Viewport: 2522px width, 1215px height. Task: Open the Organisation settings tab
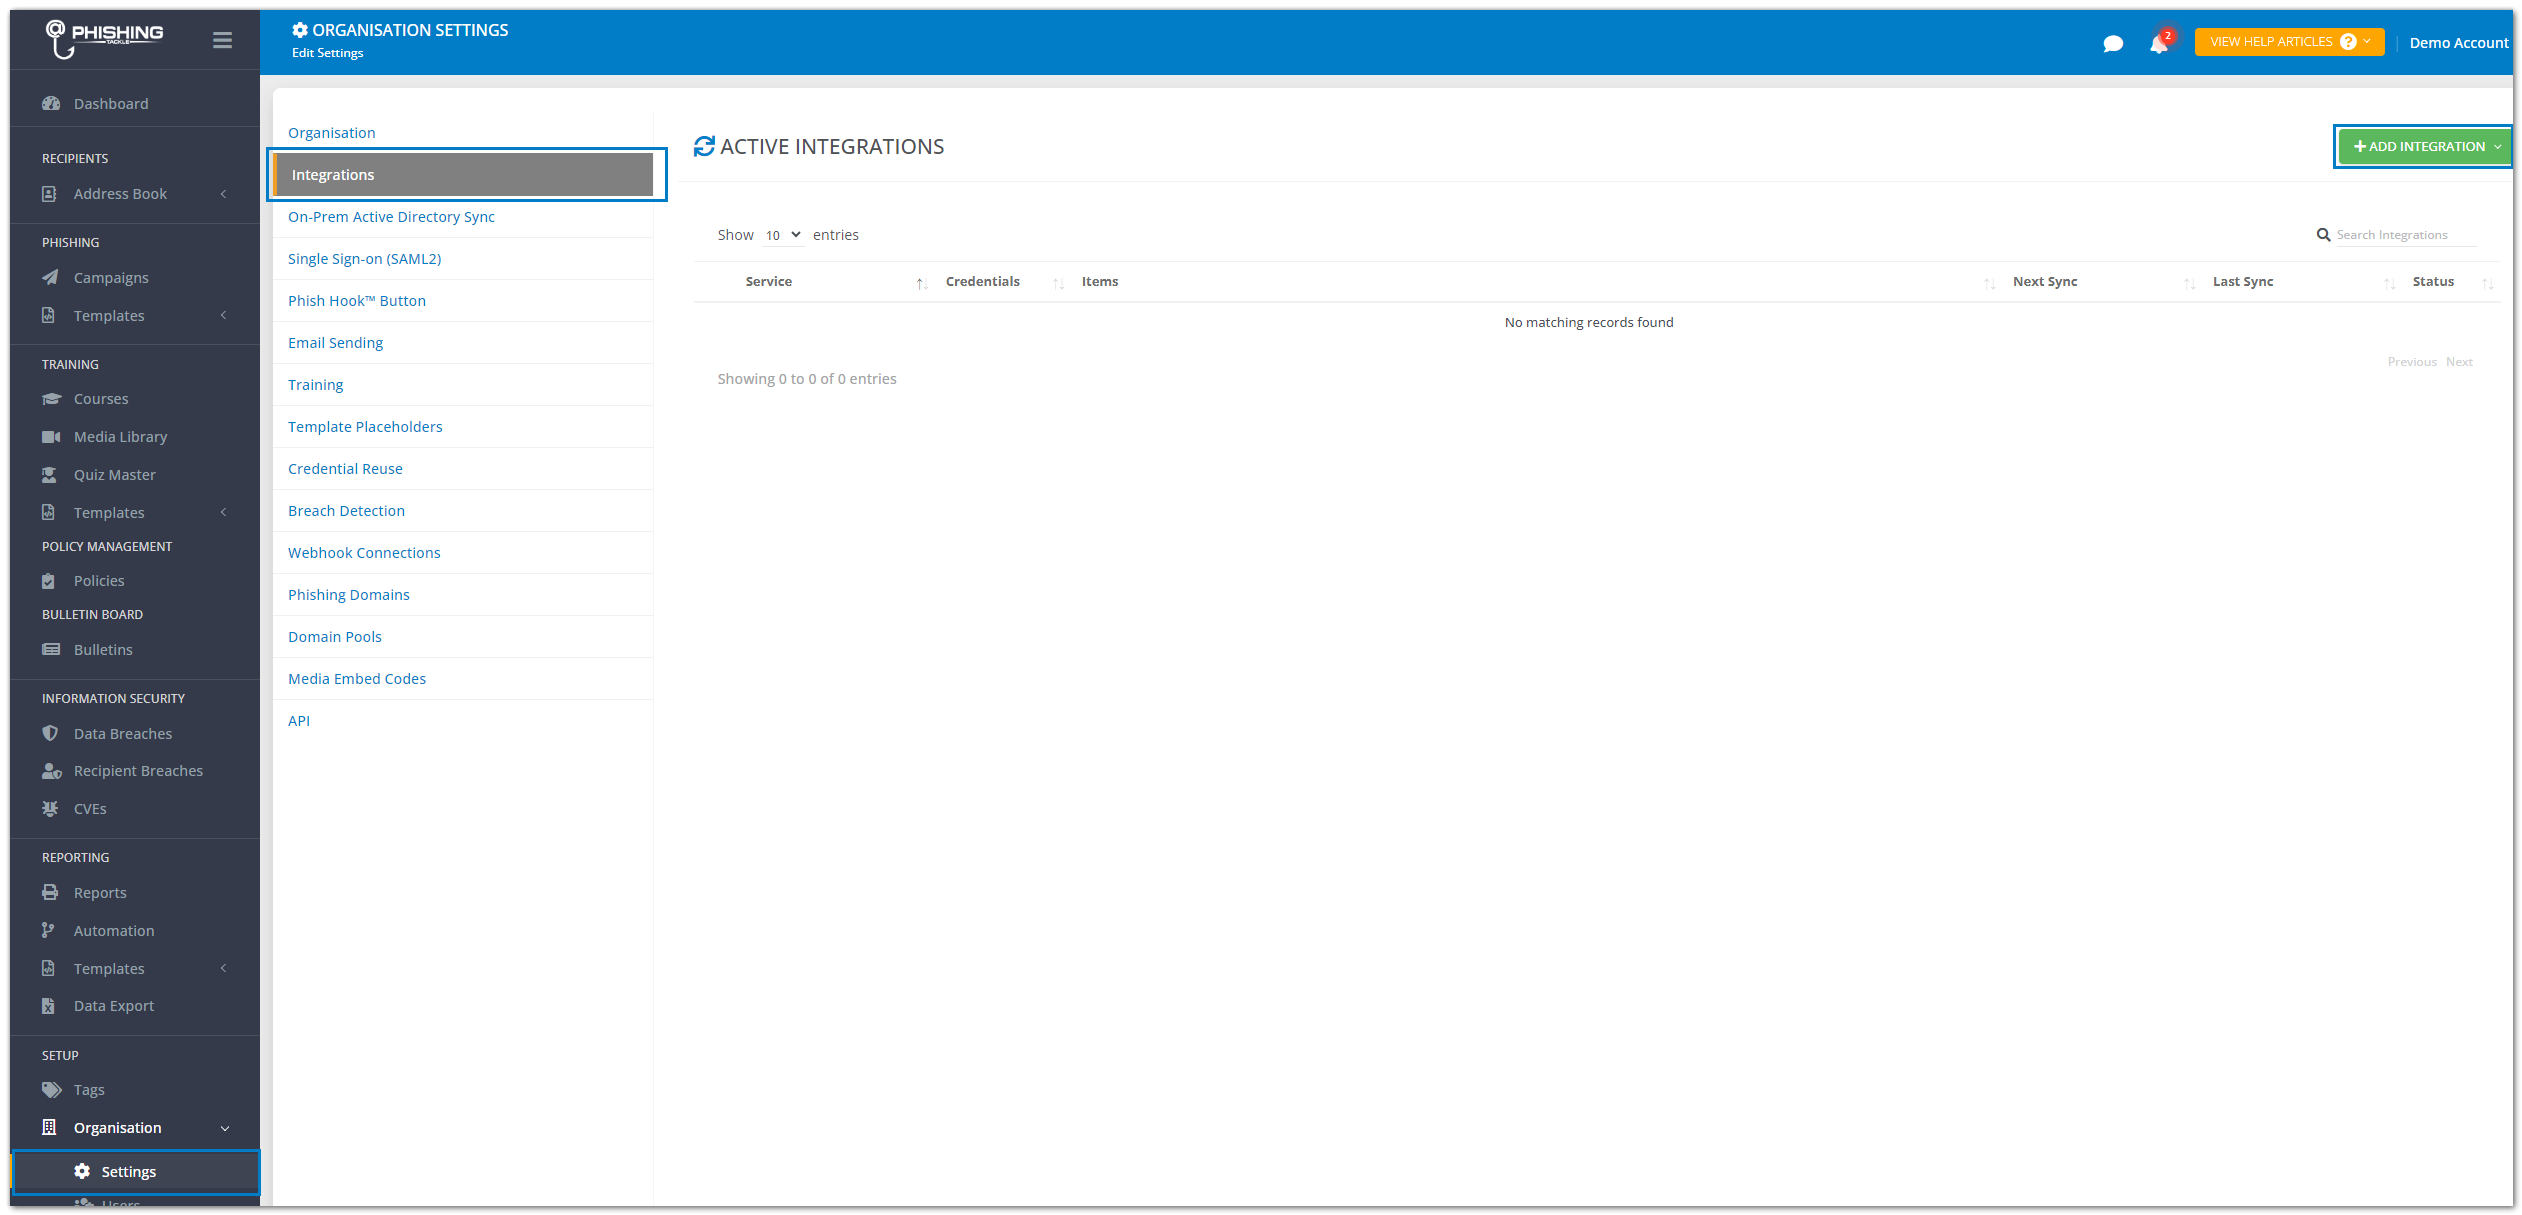tap(332, 133)
